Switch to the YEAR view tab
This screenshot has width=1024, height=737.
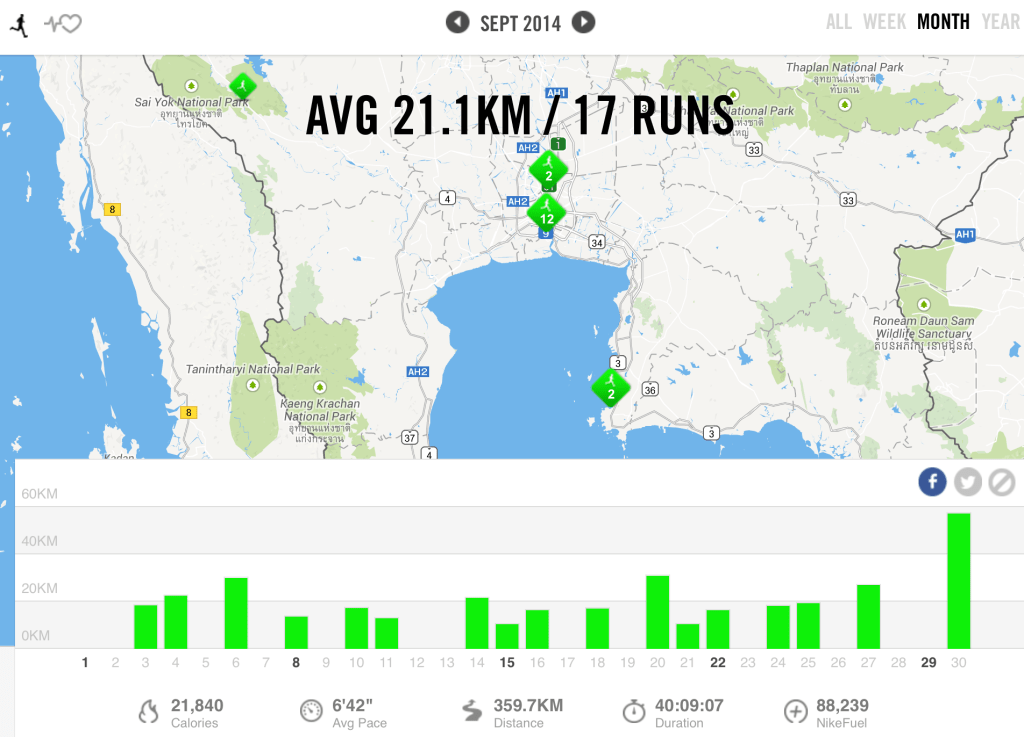1001,21
